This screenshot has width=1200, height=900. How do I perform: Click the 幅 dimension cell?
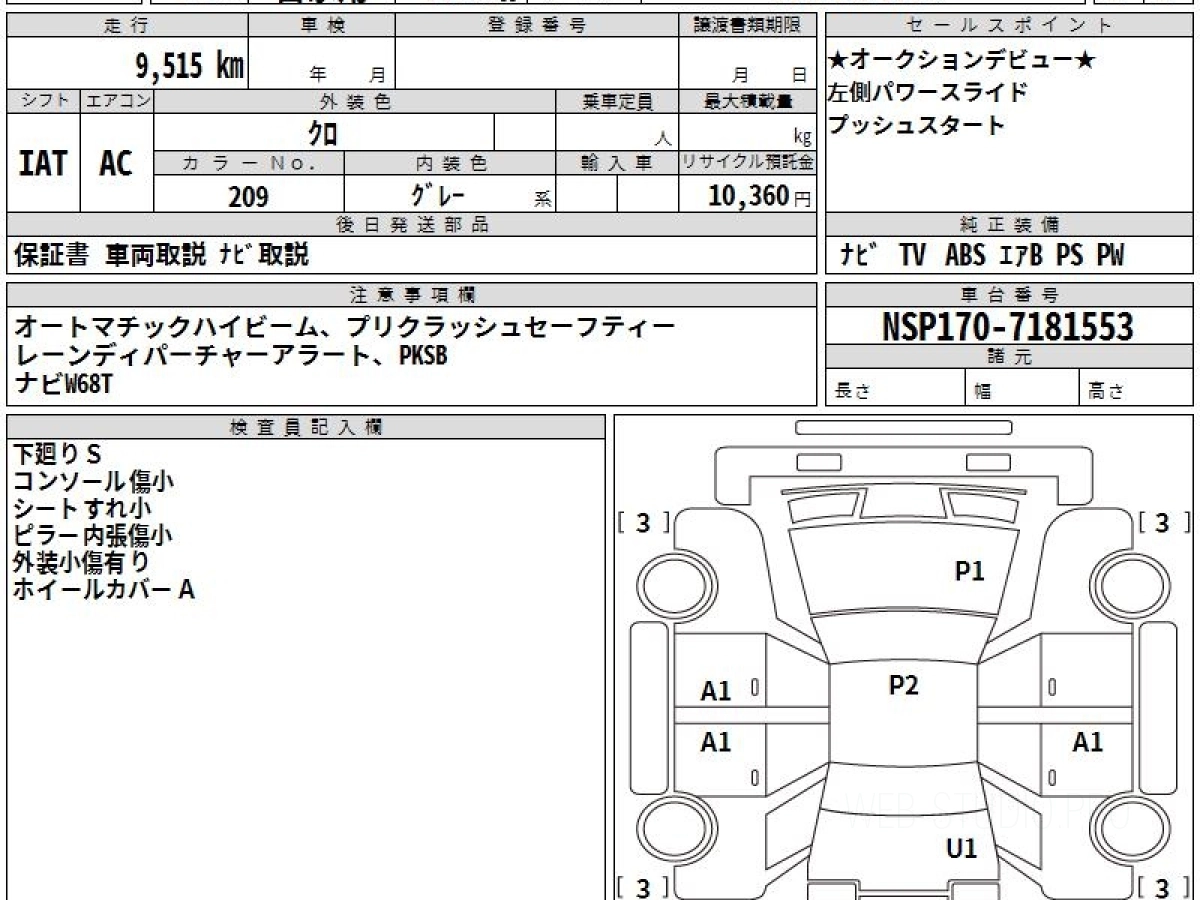1023,387
